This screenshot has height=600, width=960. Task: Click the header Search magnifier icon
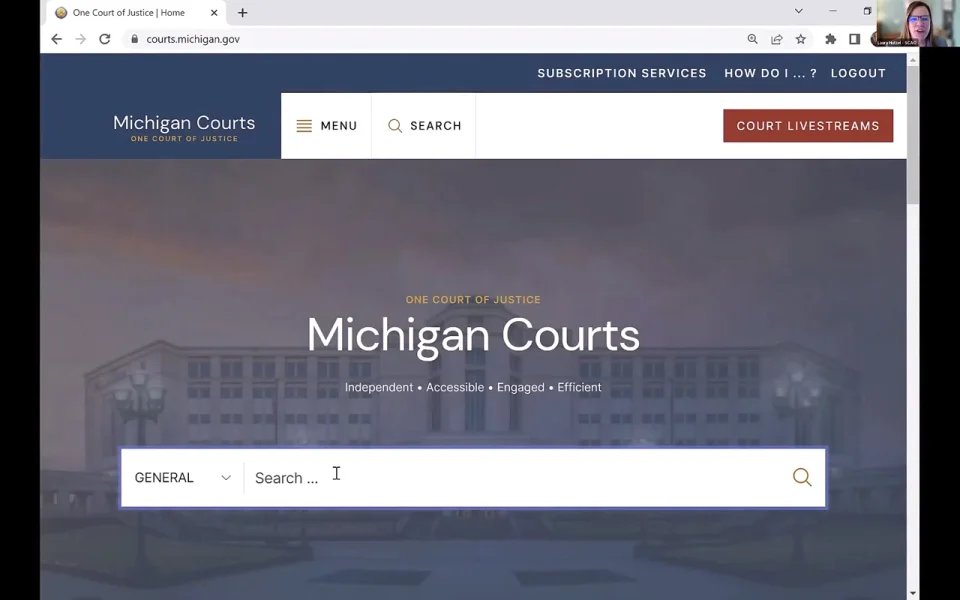[395, 126]
